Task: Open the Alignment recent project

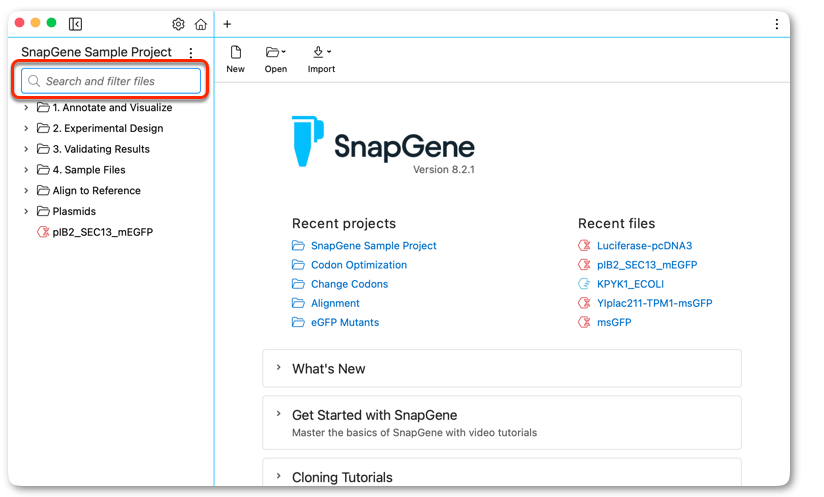Action: (335, 303)
